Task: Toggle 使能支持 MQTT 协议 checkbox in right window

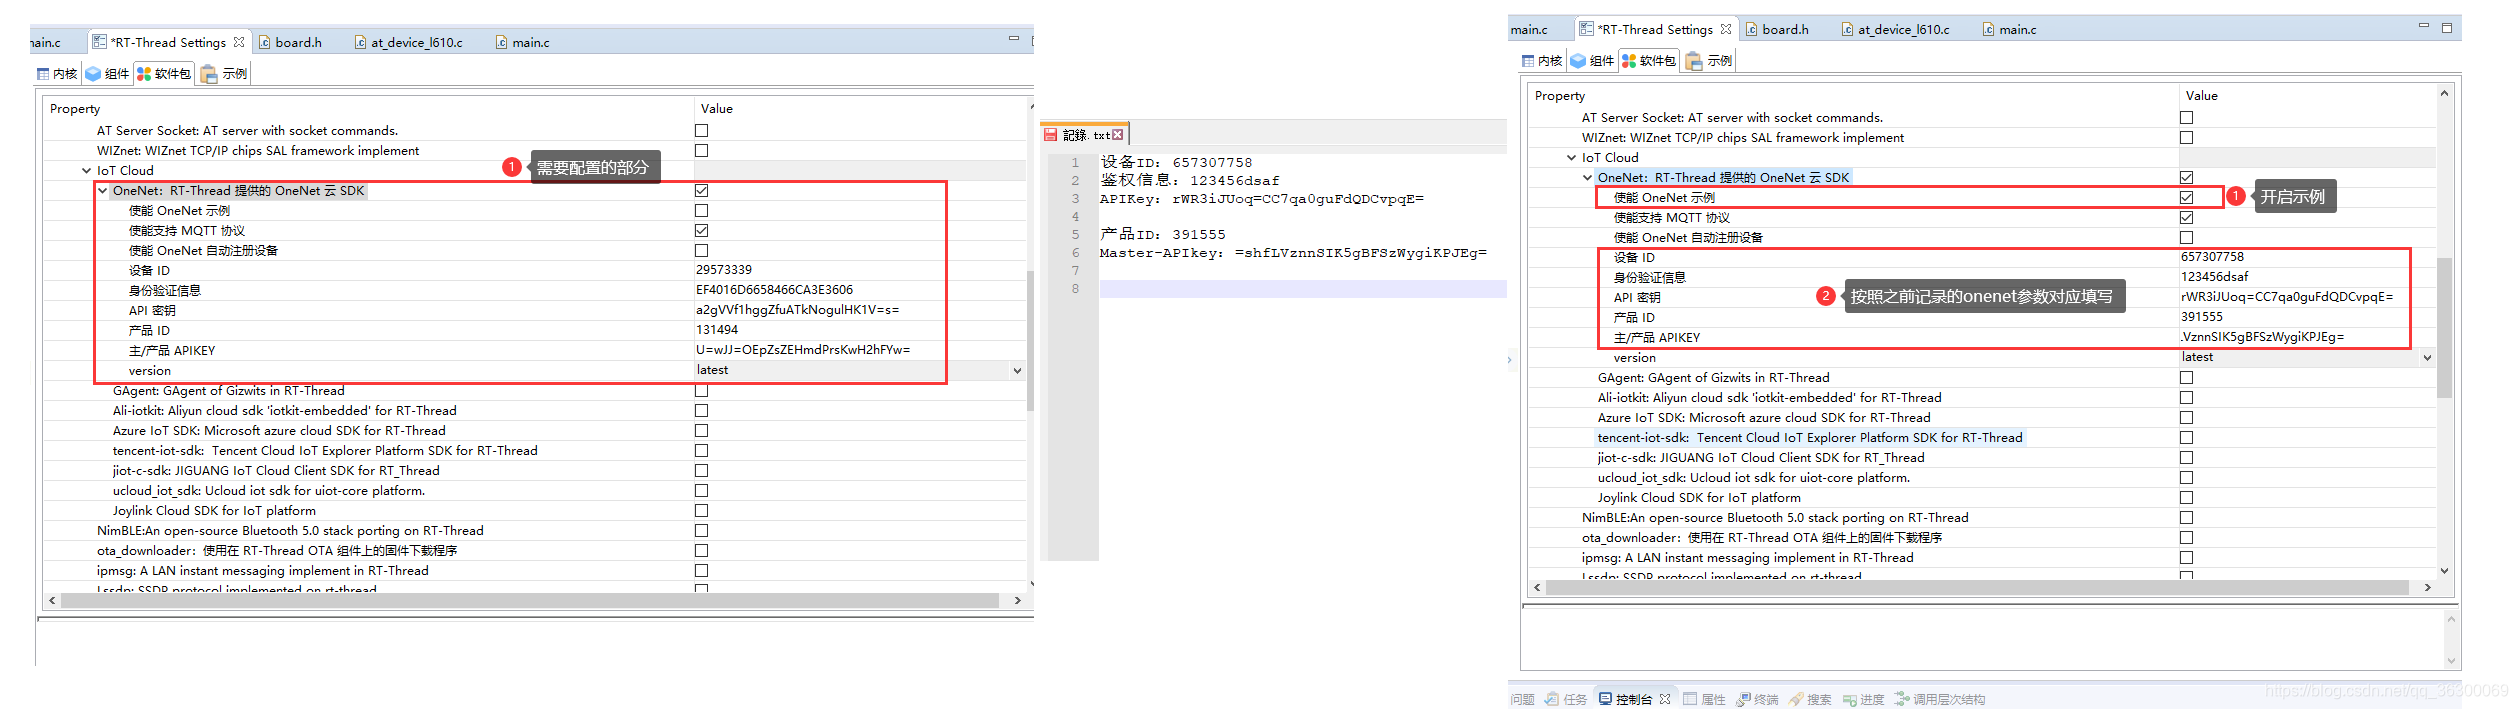Action: (2187, 218)
